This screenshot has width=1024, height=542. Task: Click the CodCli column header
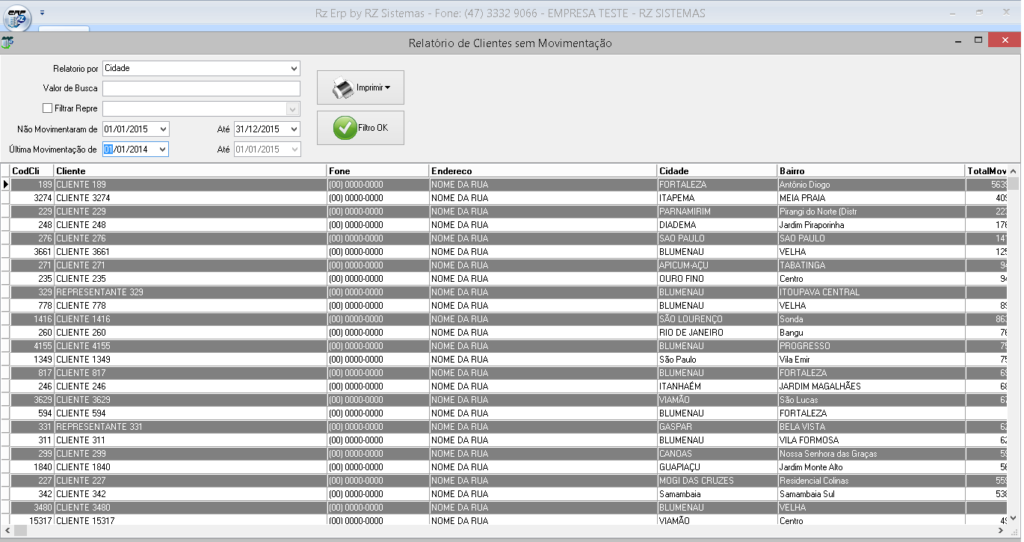click(x=31, y=171)
